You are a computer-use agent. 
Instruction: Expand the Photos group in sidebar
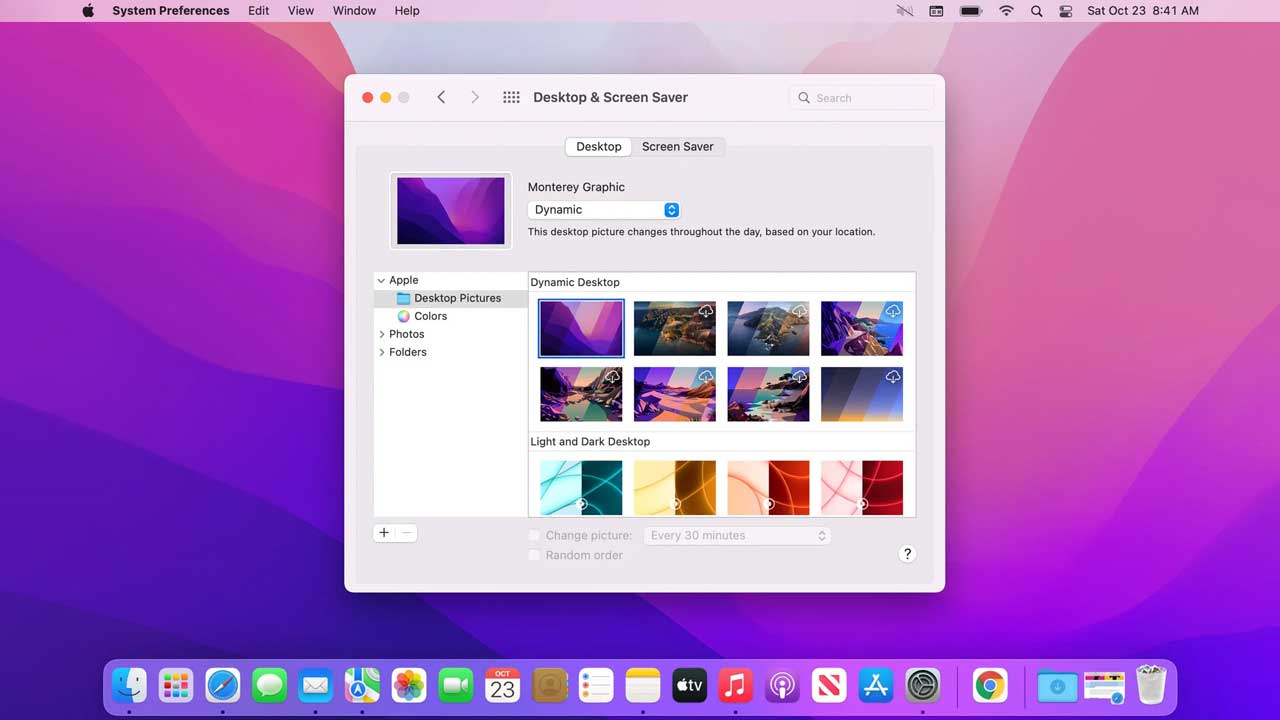pyautogui.click(x=381, y=334)
